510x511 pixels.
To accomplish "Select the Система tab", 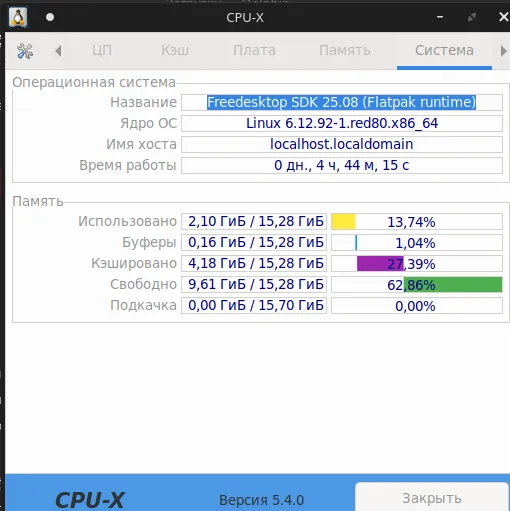I will coord(444,51).
